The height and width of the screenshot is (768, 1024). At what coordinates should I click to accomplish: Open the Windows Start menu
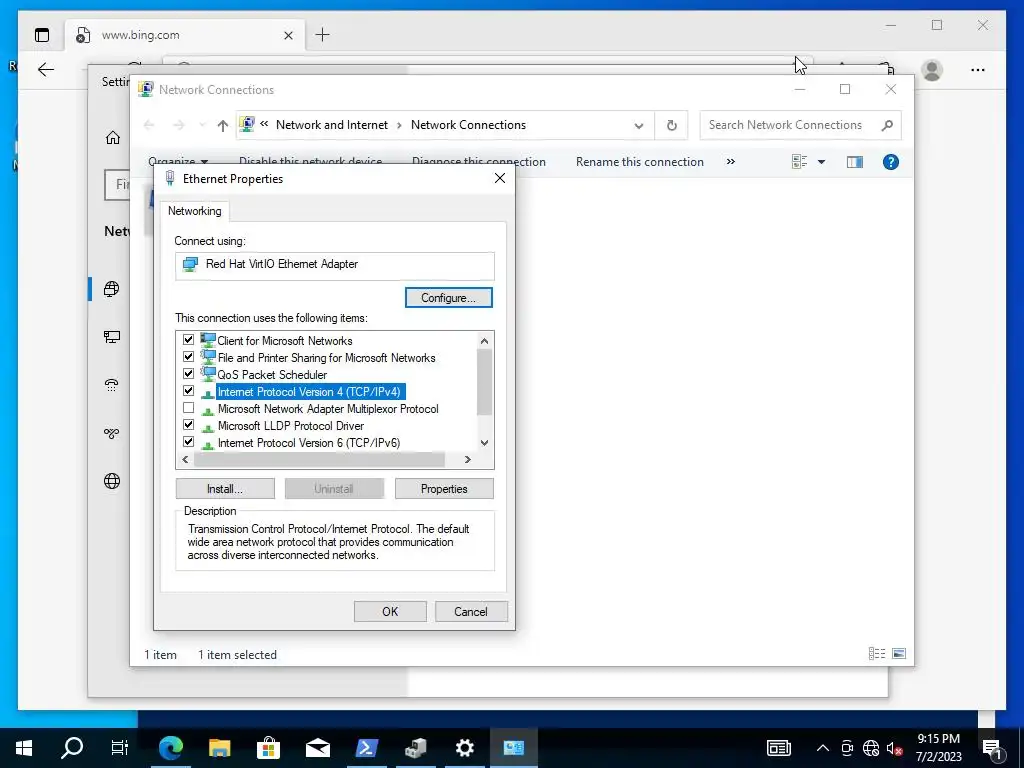pyautogui.click(x=24, y=748)
